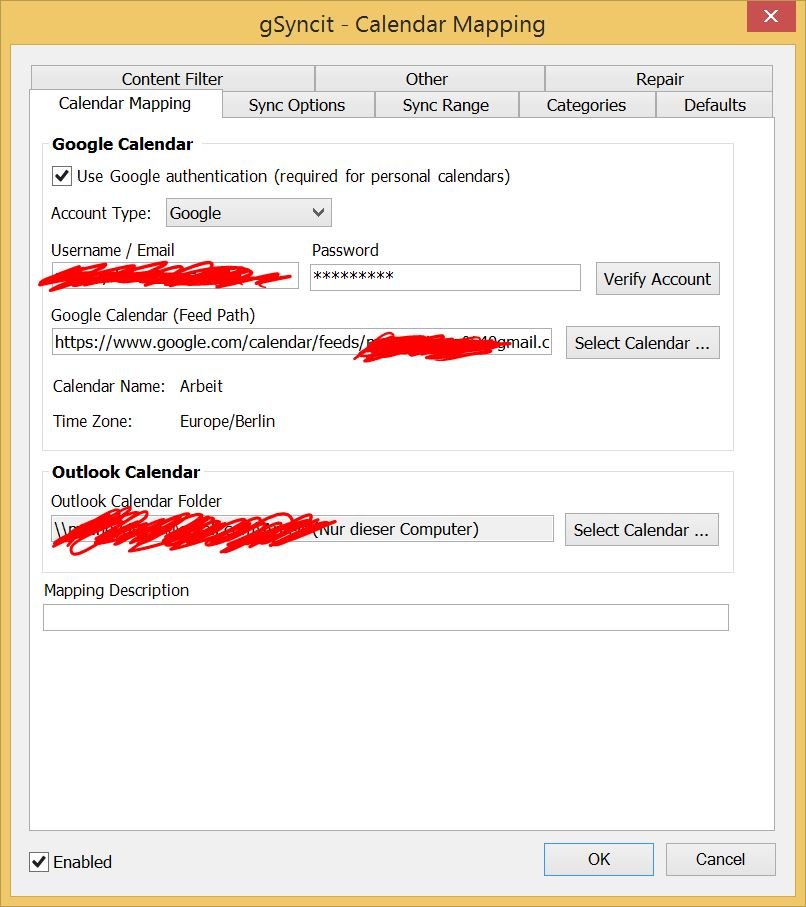Click the Mapping Description text box
The width and height of the screenshot is (806, 907).
(386, 617)
